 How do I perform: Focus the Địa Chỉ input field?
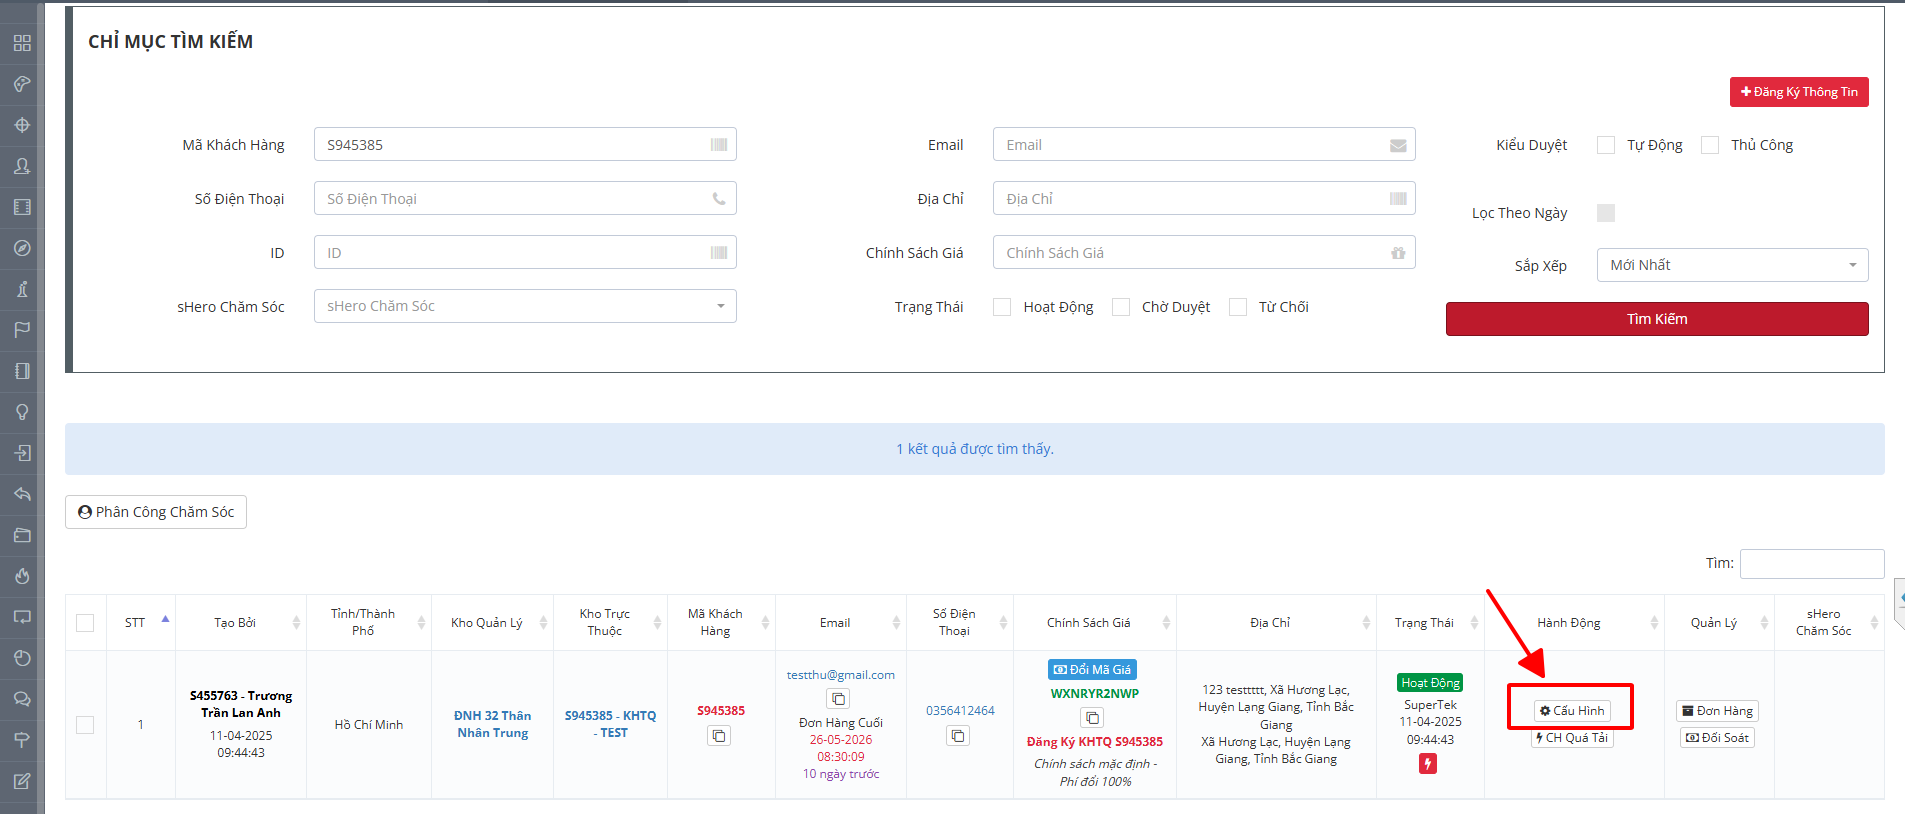1204,198
